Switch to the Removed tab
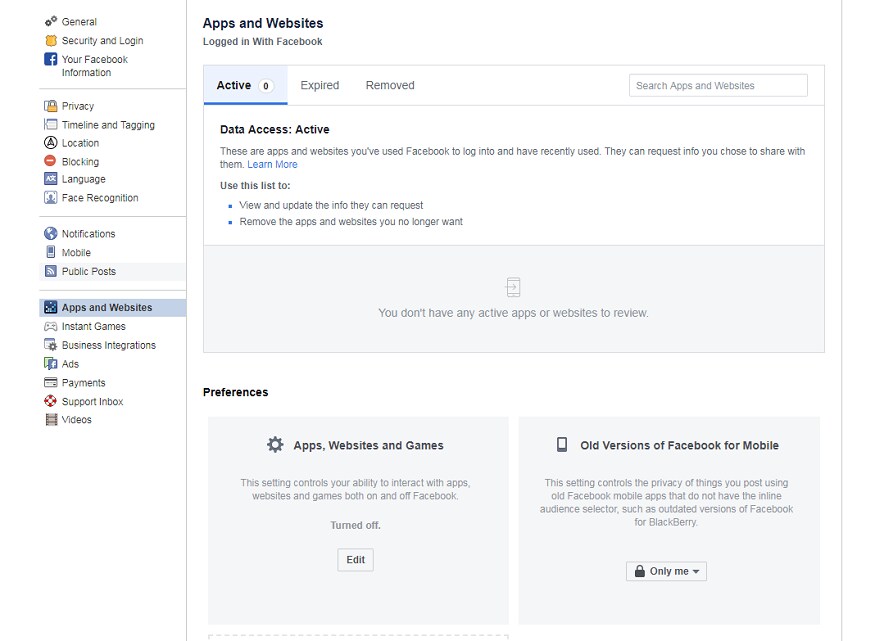875x641 pixels. click(x=390, y=85)
